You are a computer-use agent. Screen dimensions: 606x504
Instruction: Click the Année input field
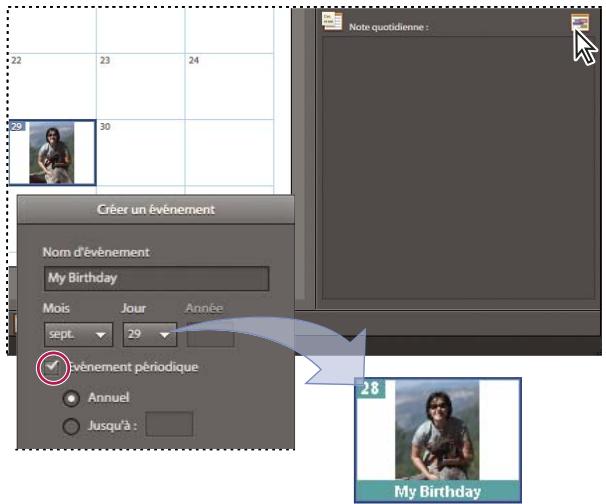pyautogui.click(x=211, y=335)
